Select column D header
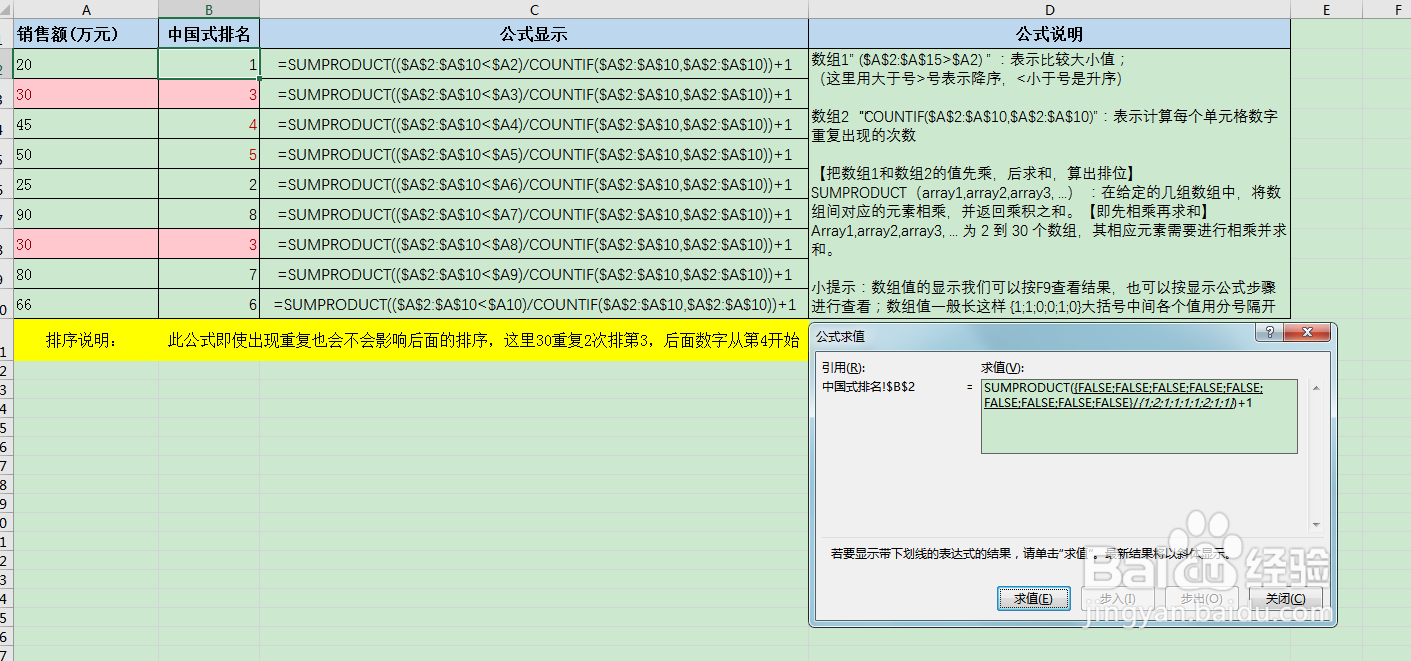 pyautogui.click(x=1048, y=9)
